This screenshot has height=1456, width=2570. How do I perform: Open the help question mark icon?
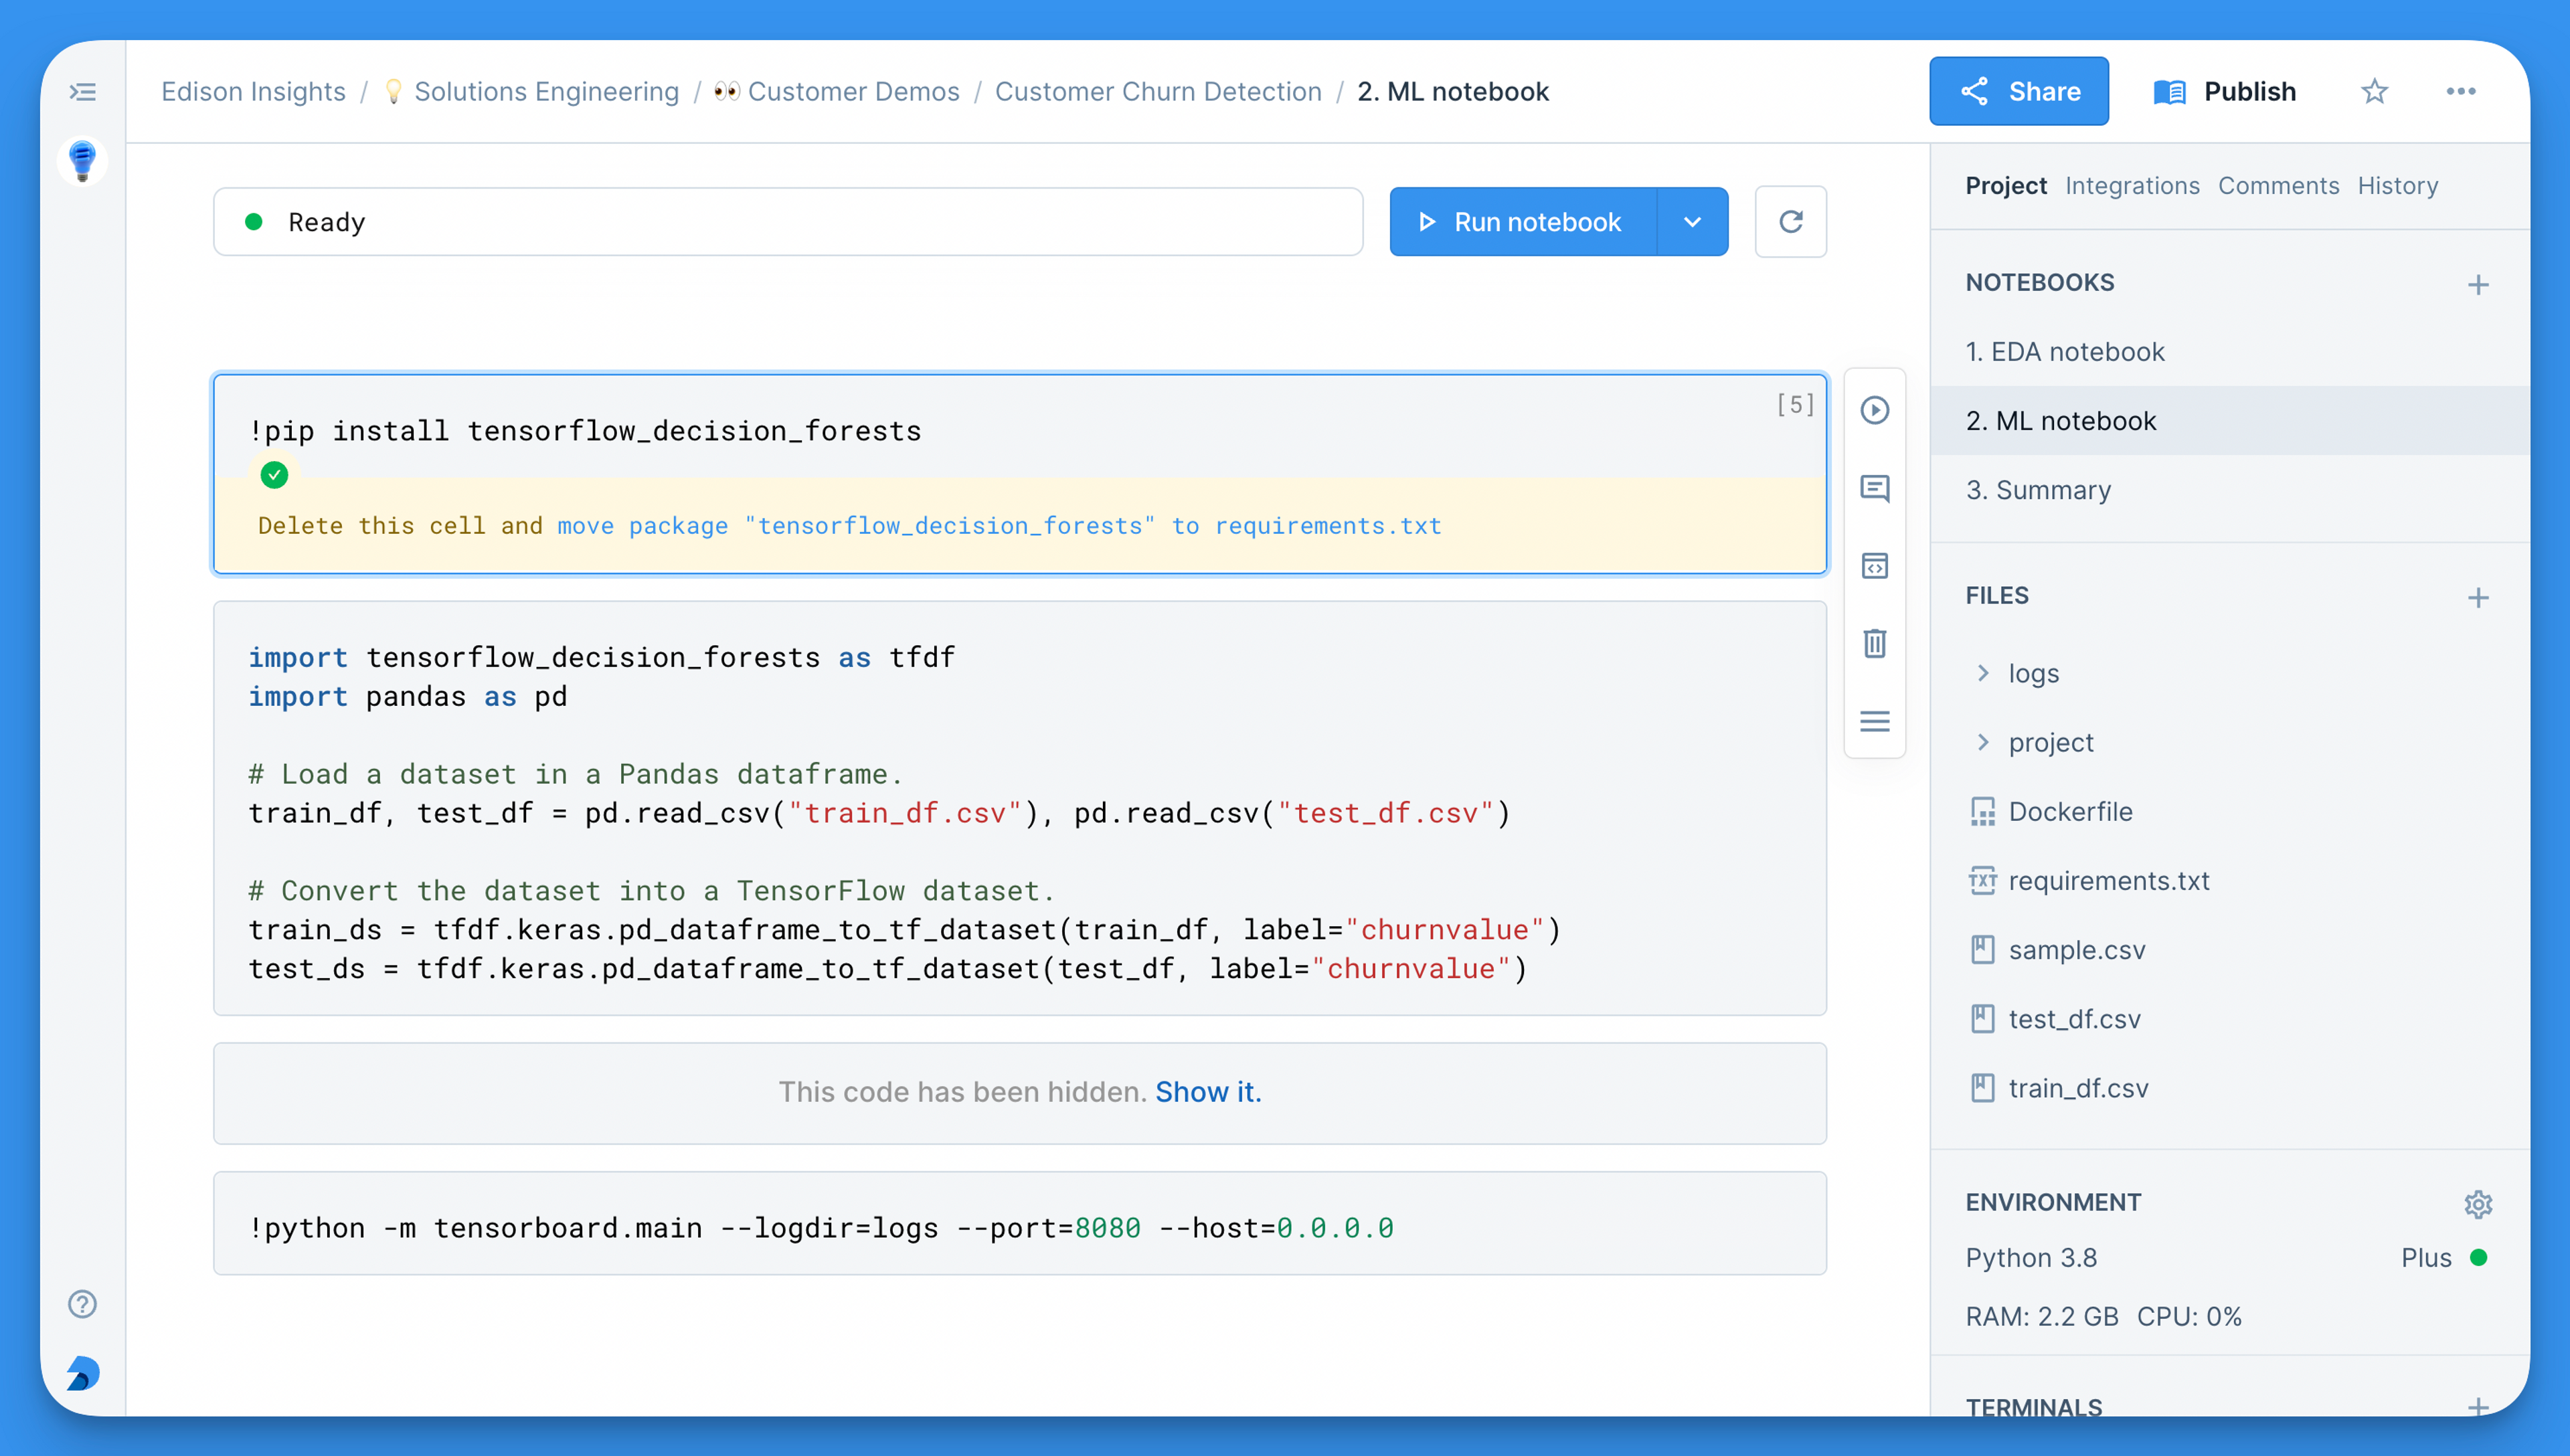coord(82,1304)
